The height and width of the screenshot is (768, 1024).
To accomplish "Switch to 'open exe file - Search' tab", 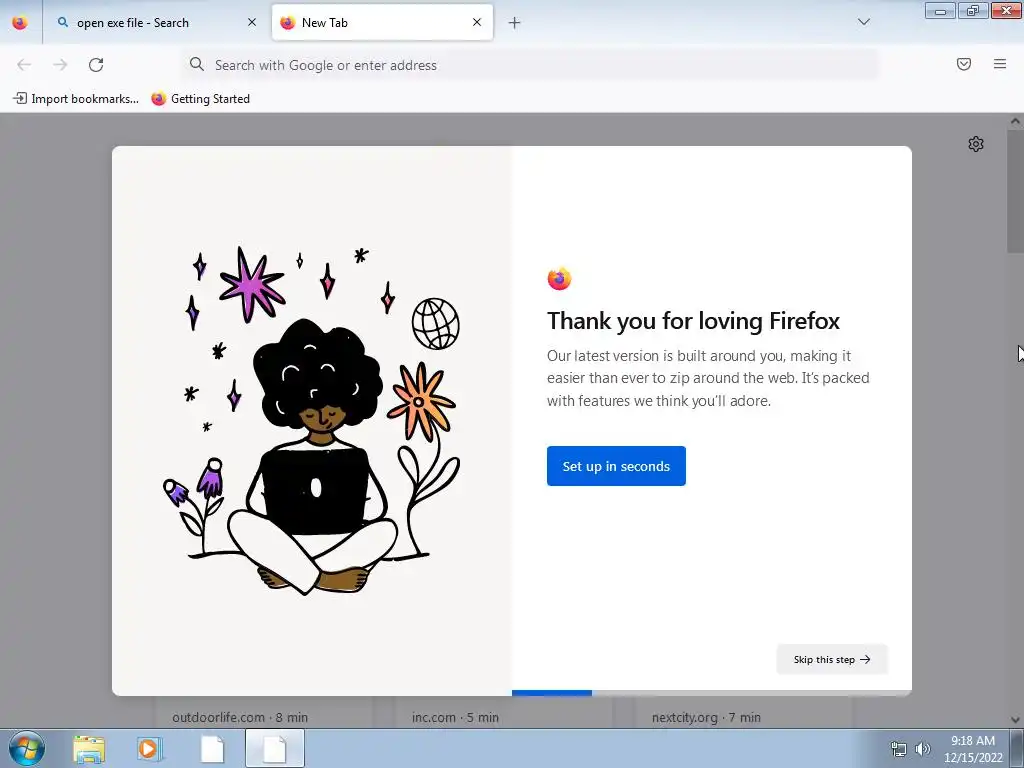I will click(x=157, y=22).
